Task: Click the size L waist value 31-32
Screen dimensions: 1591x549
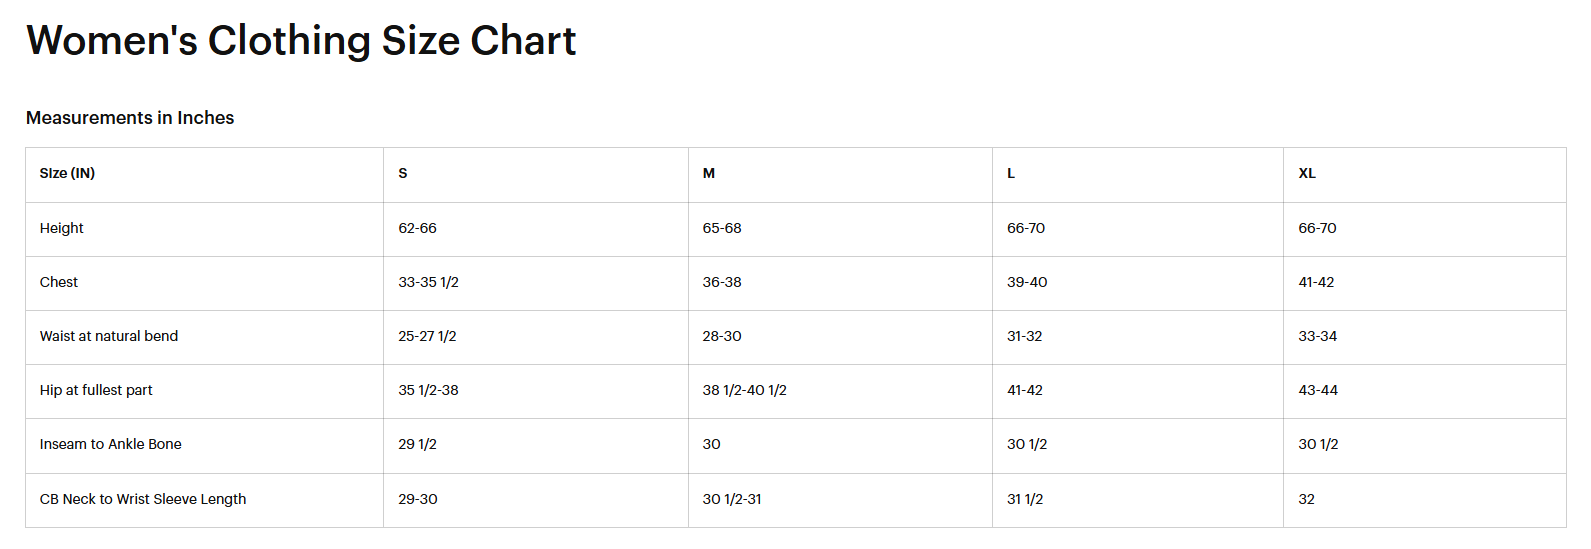Action: (x=1024, y=336)
